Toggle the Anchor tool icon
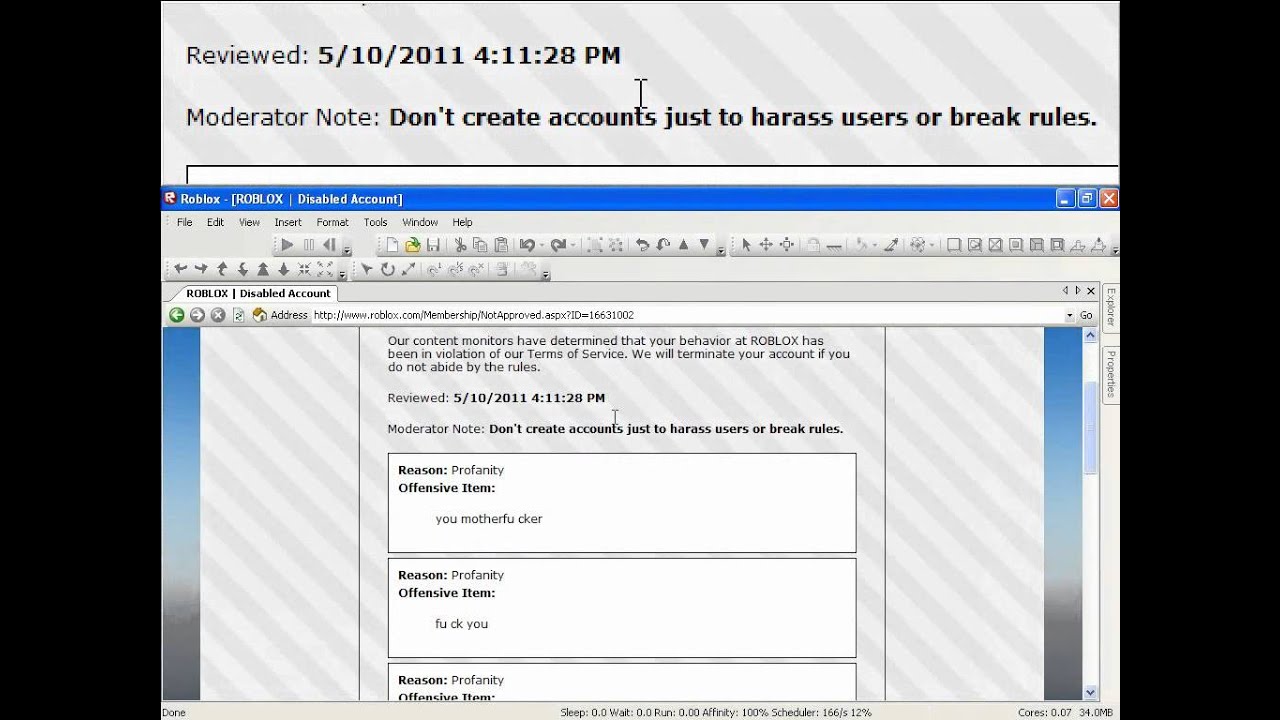Screen dimensions: 1280x720 pyautogui.click(x=834, y=245)
